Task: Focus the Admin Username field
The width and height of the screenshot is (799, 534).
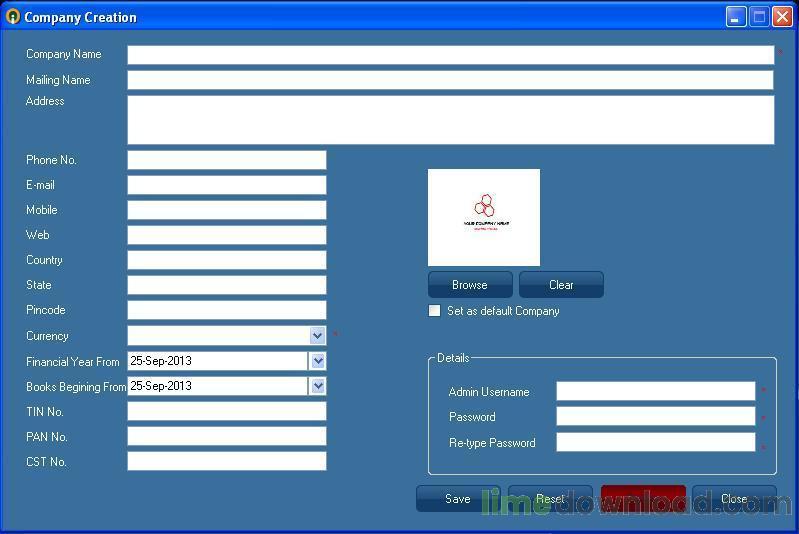Action: tap(656, 391)
